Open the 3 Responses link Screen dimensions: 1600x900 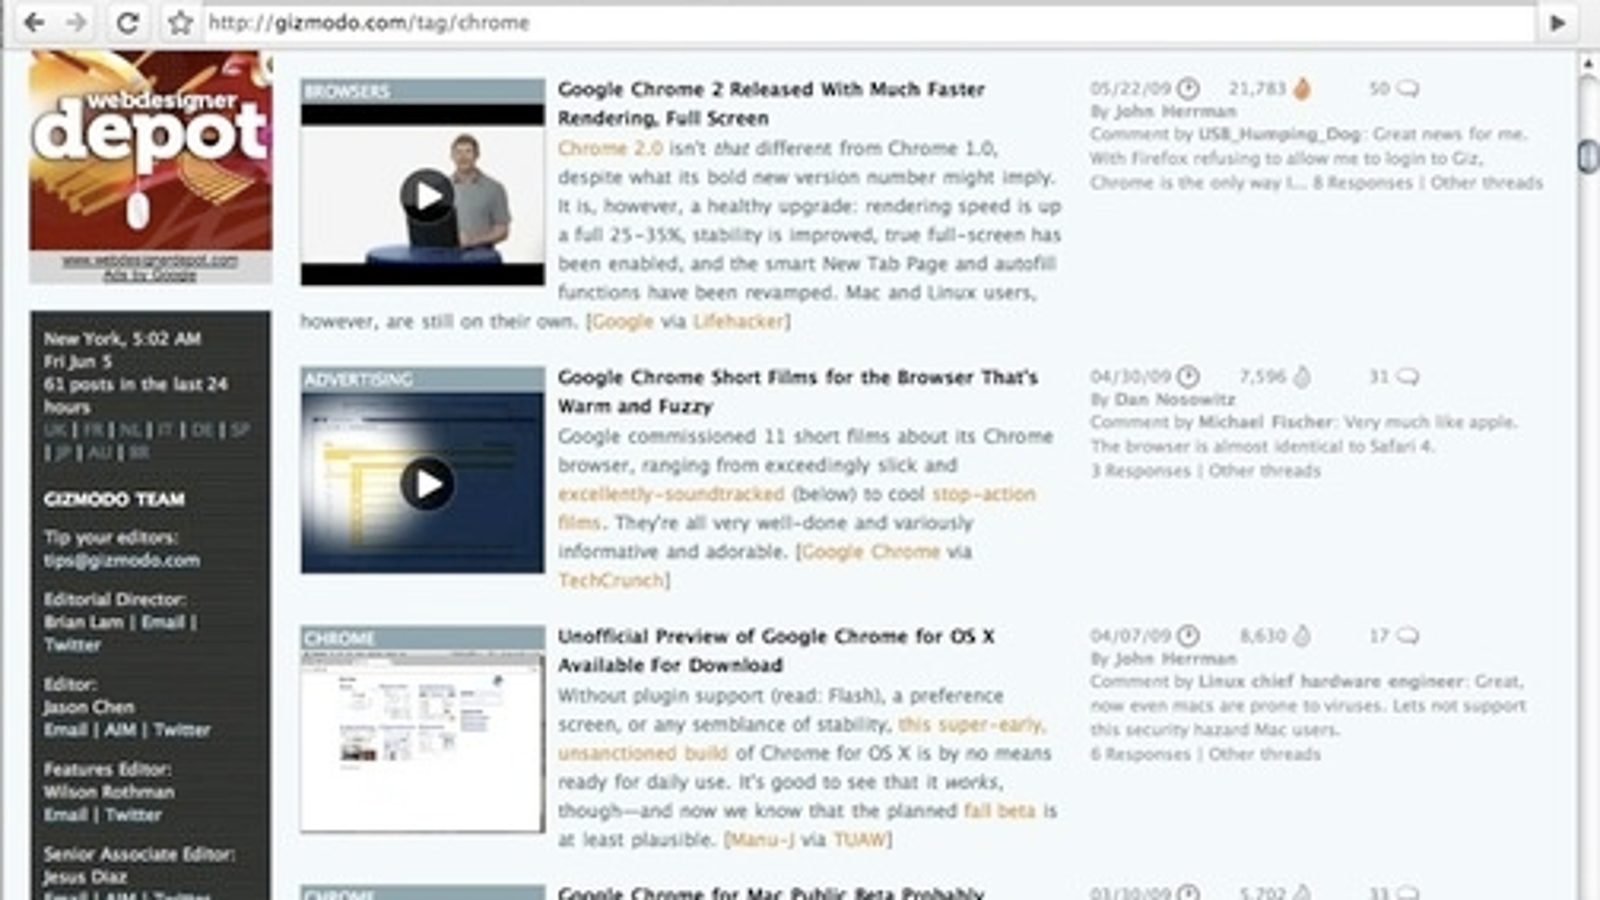click(1140, 470)
